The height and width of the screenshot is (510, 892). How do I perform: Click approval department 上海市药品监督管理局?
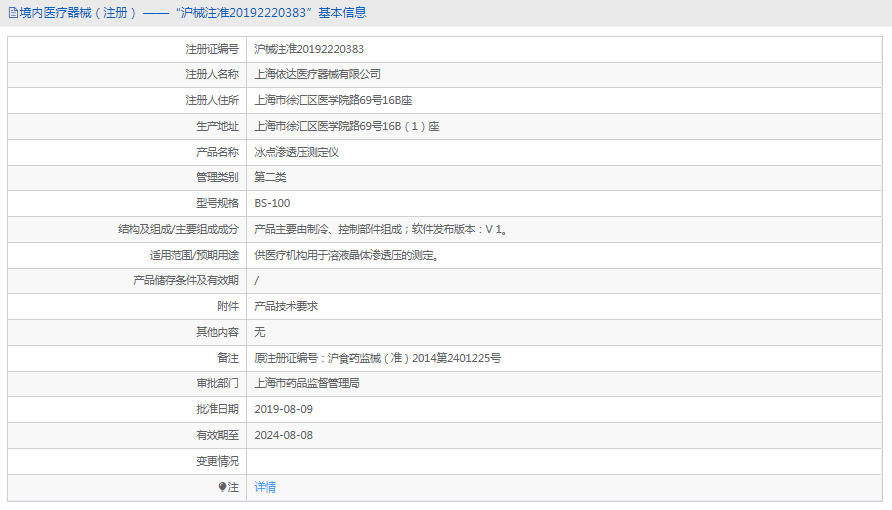coord(307,383)
